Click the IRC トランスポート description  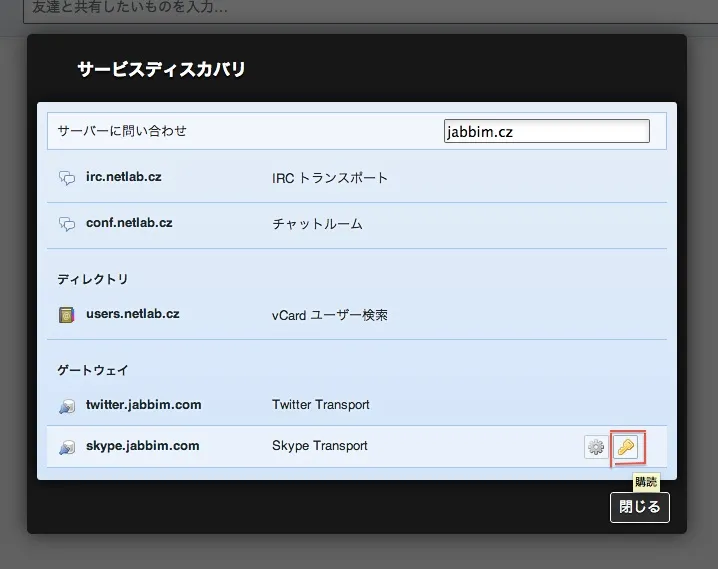pos(329,178)
